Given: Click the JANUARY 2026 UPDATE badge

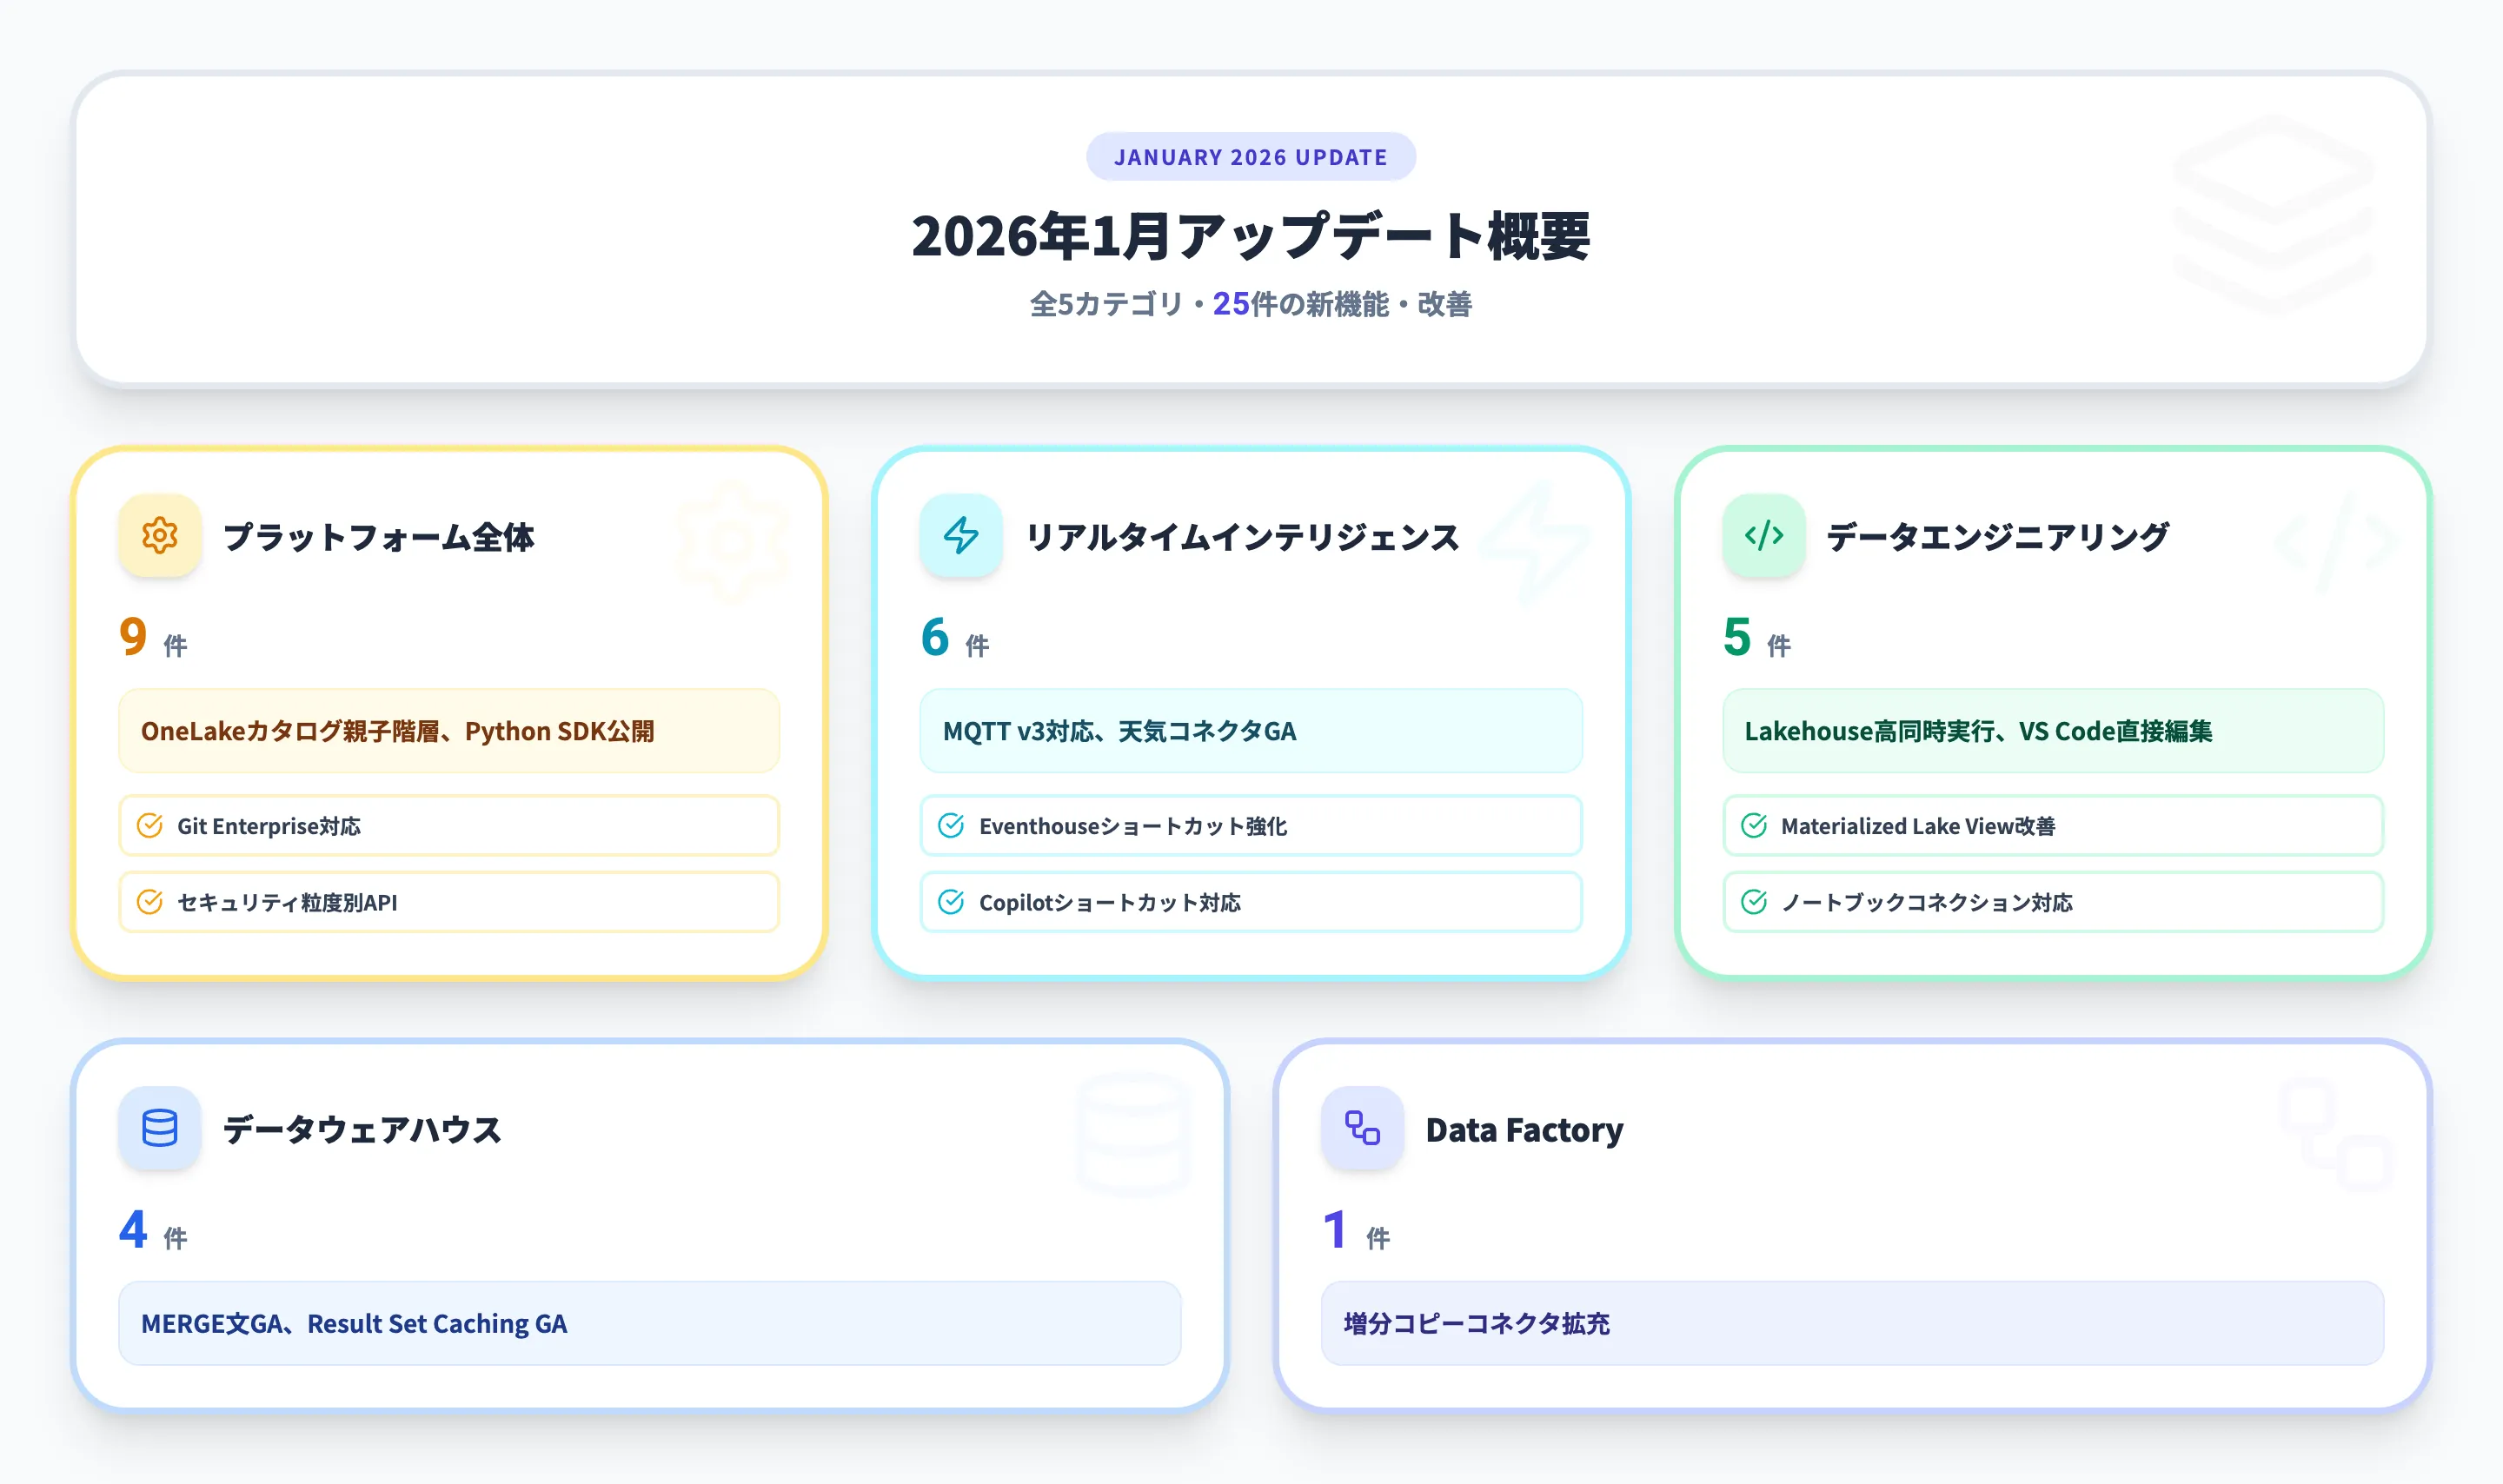Looking at the screenshot, I should pos(1250,157).
